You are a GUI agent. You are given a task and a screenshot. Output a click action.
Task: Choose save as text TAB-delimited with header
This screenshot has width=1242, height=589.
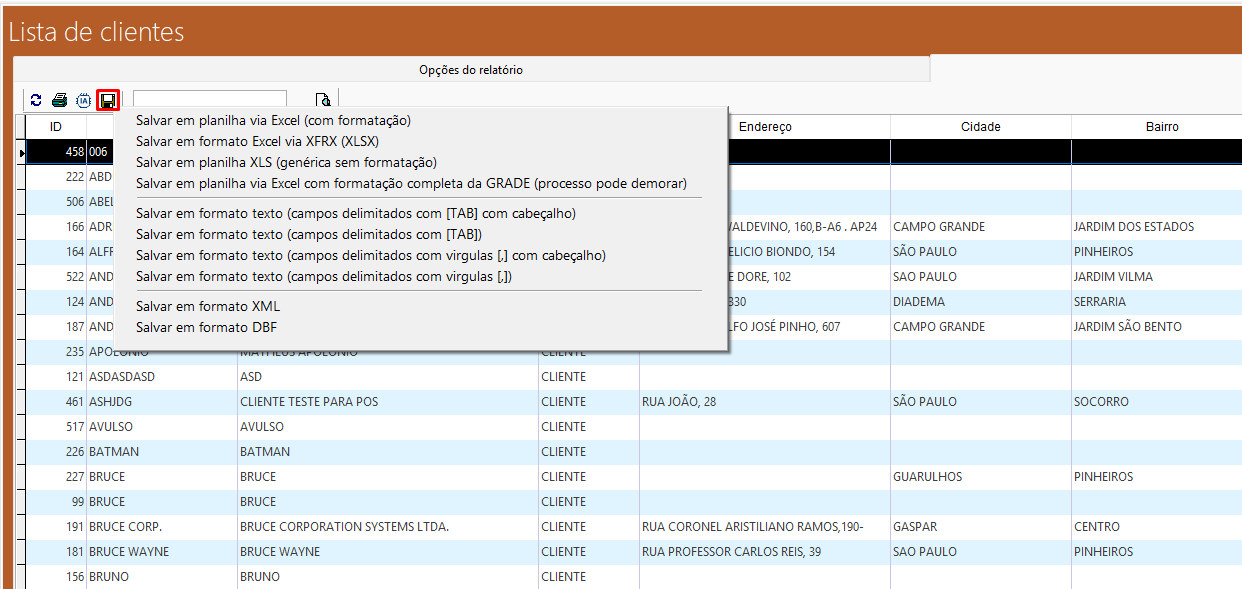click(x=355, y=213)
